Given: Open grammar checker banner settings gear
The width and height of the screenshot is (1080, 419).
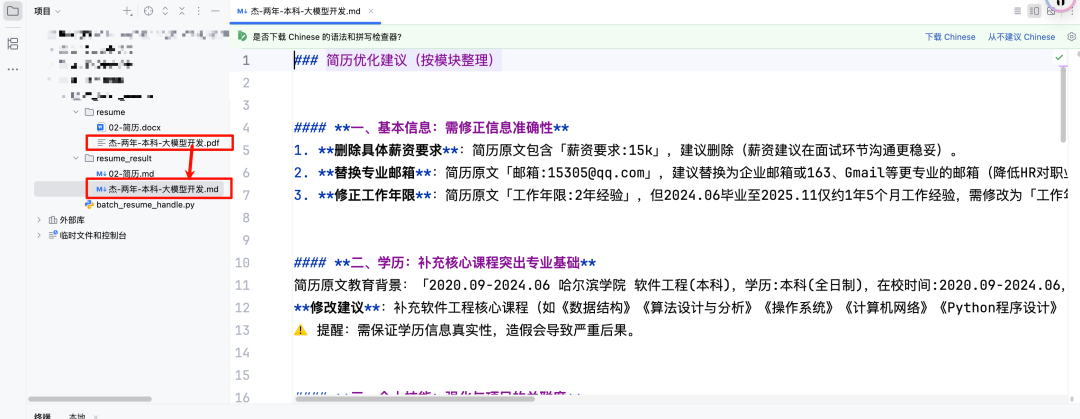Looking at the screenshot, I should click(1071, 37).
